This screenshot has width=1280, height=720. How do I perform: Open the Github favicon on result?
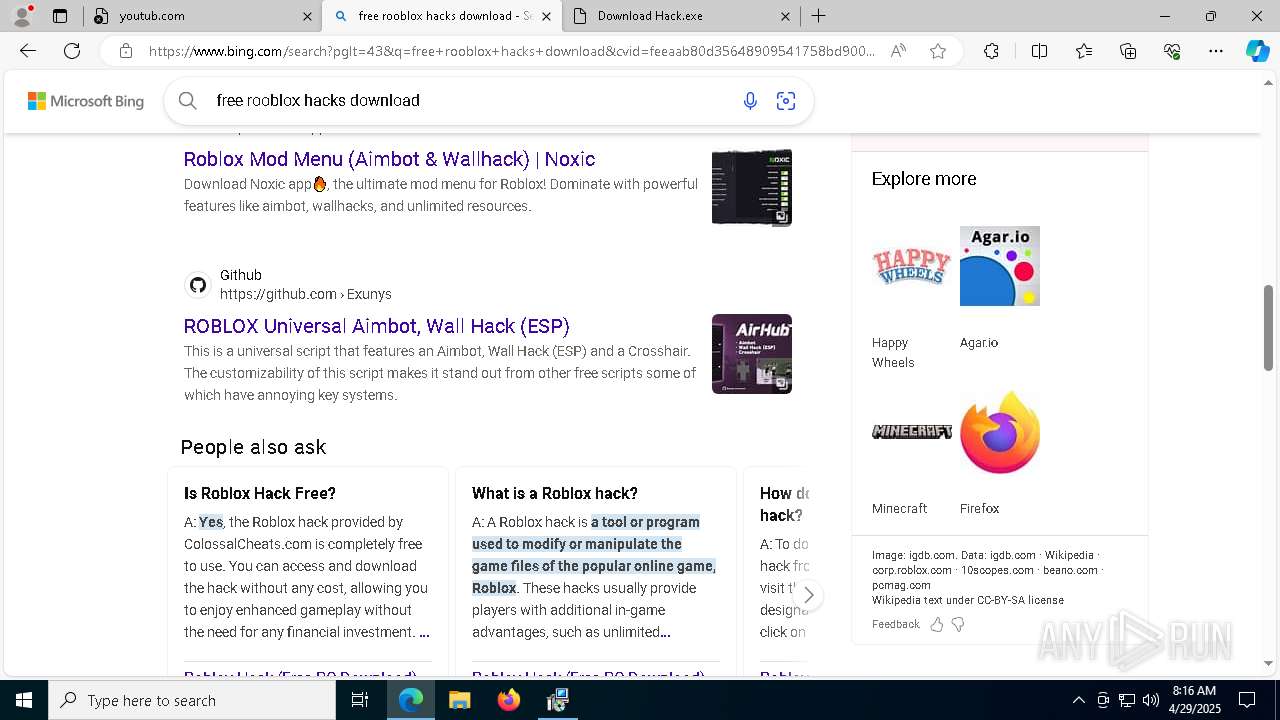coord(198,285)
